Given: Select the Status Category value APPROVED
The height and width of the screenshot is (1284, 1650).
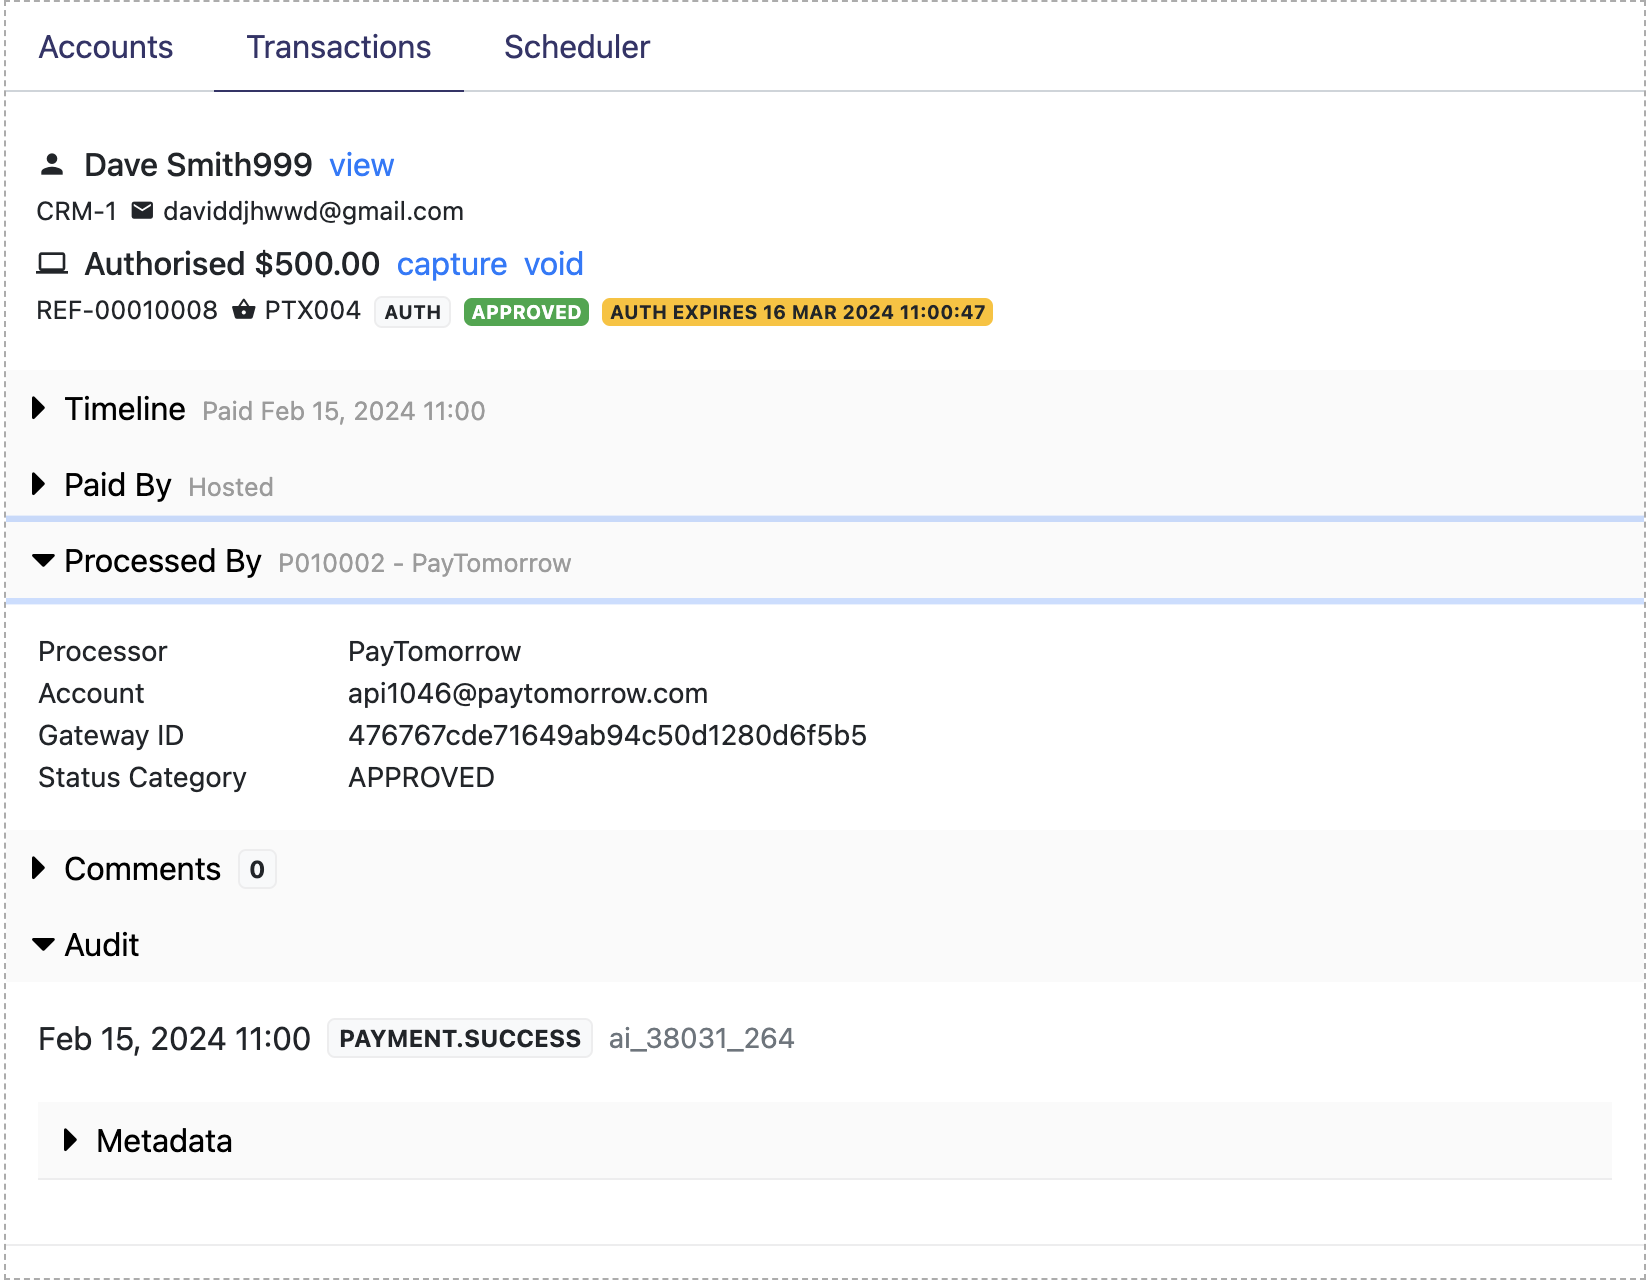Looking at the screenshot, I should [421, 777].
